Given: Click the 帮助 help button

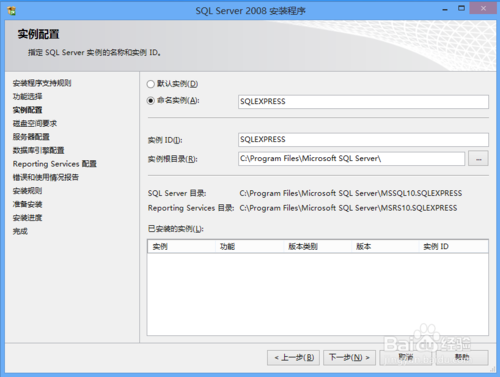Looking at the screenshot, I should pyautogui.click(x=462, y=358).
